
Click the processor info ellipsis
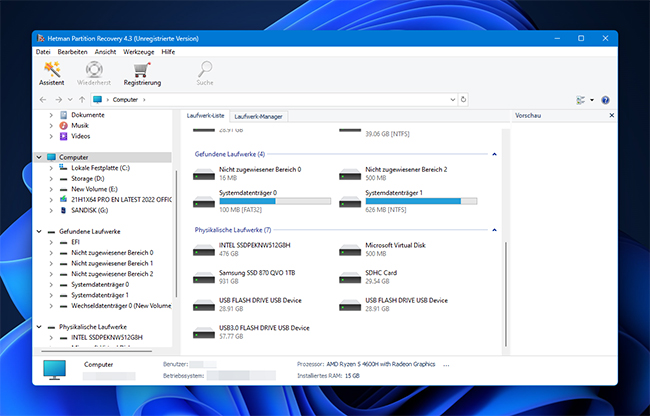tap(446, 365)
